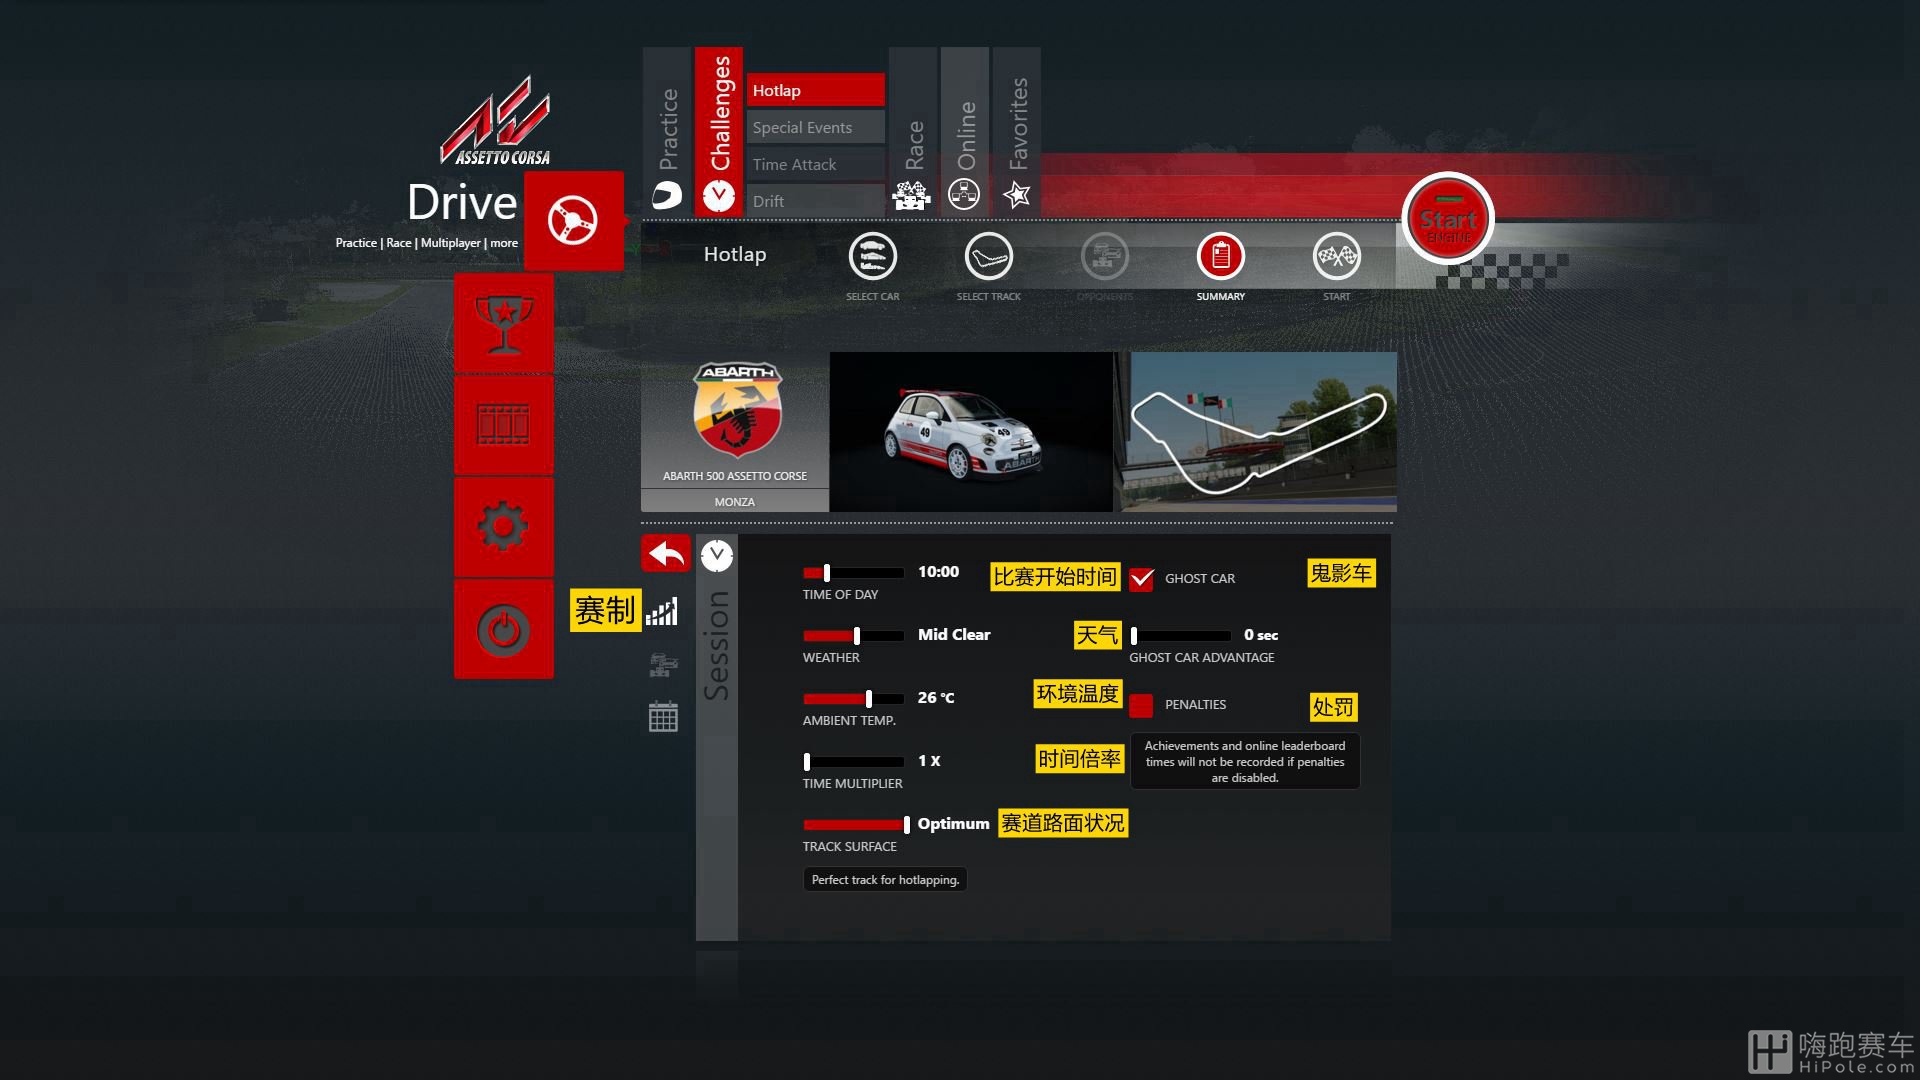Click the Abarth scorpion brand logo

(737, 409)
